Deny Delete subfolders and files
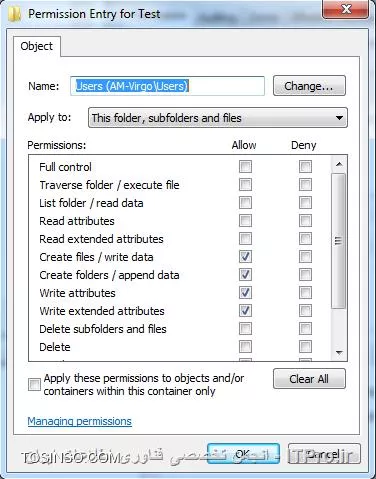This screenshot has height=479, width=376. click(305, 329)
